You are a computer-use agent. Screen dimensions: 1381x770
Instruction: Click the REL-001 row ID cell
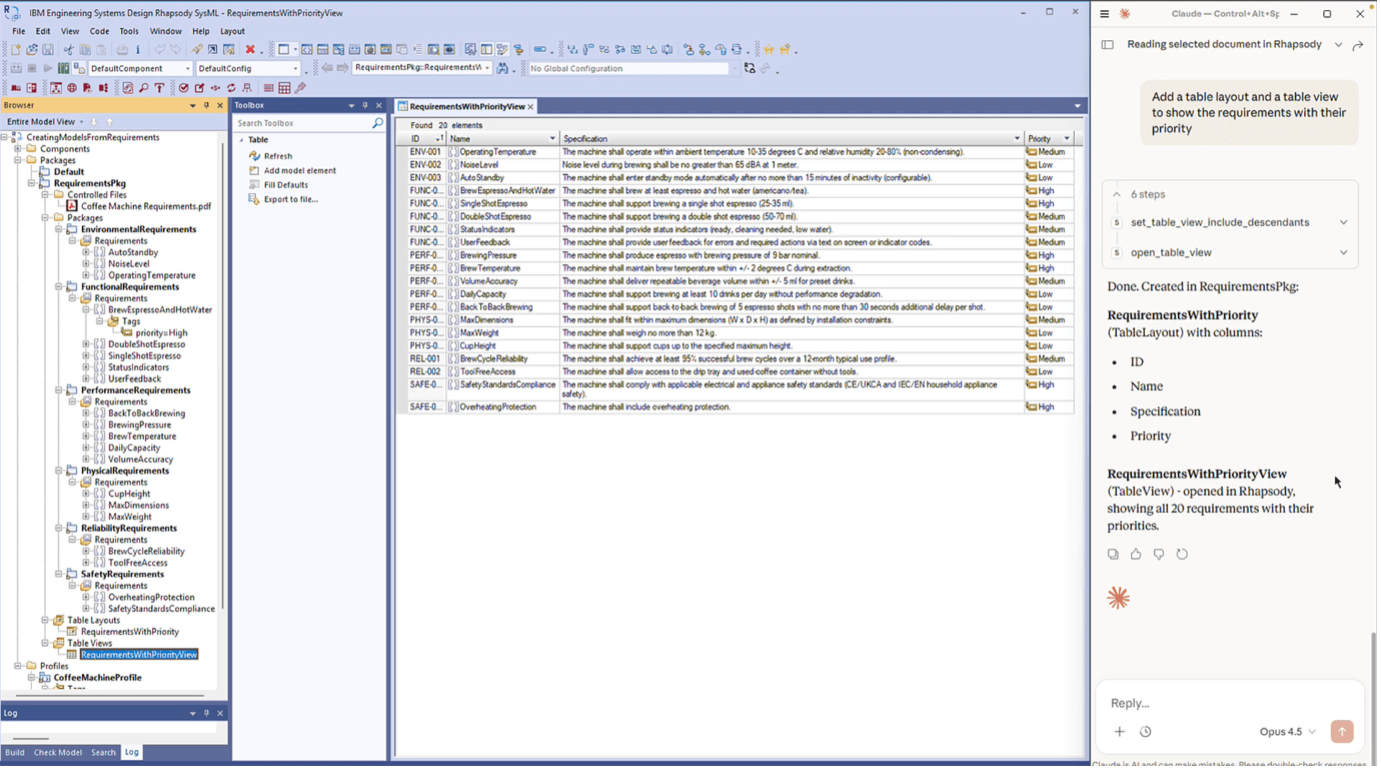pos(426,359)
